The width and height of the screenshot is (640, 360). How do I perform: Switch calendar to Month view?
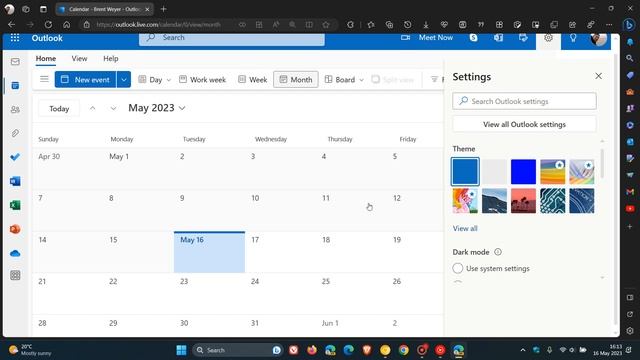coord(296,80)
